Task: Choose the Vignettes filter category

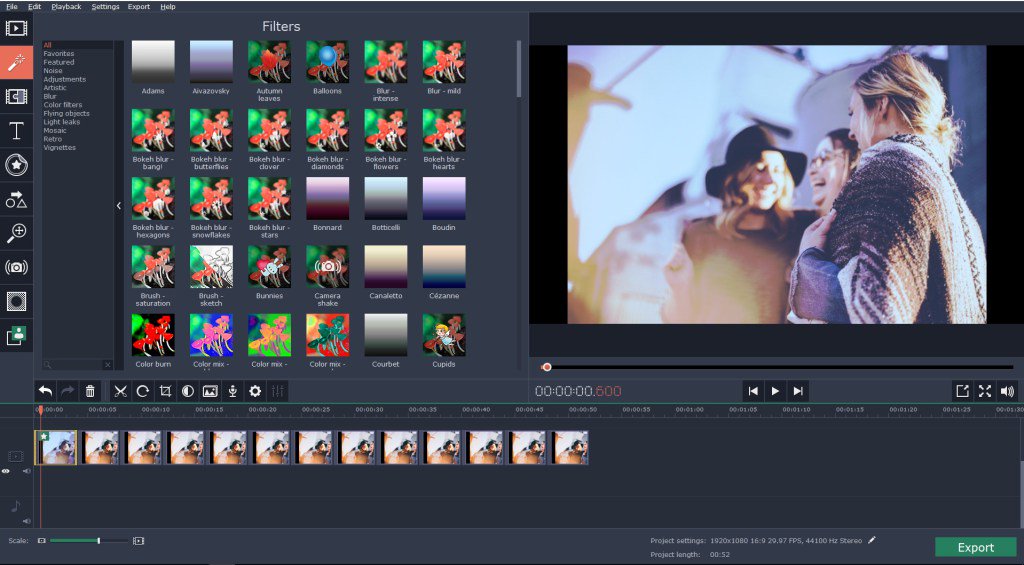Action: click(60, 148)
